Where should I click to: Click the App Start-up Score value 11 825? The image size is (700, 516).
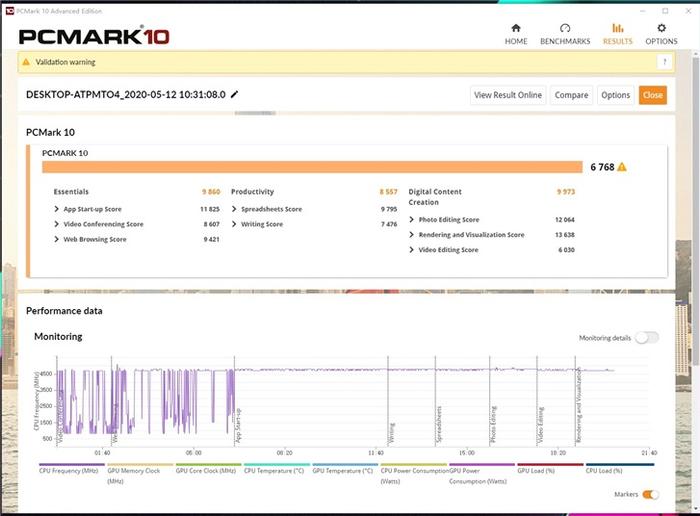(209, 209)
